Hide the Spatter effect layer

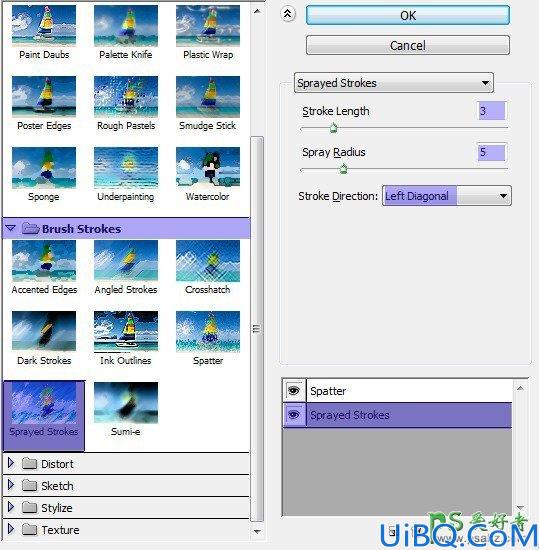coord(294,390)
